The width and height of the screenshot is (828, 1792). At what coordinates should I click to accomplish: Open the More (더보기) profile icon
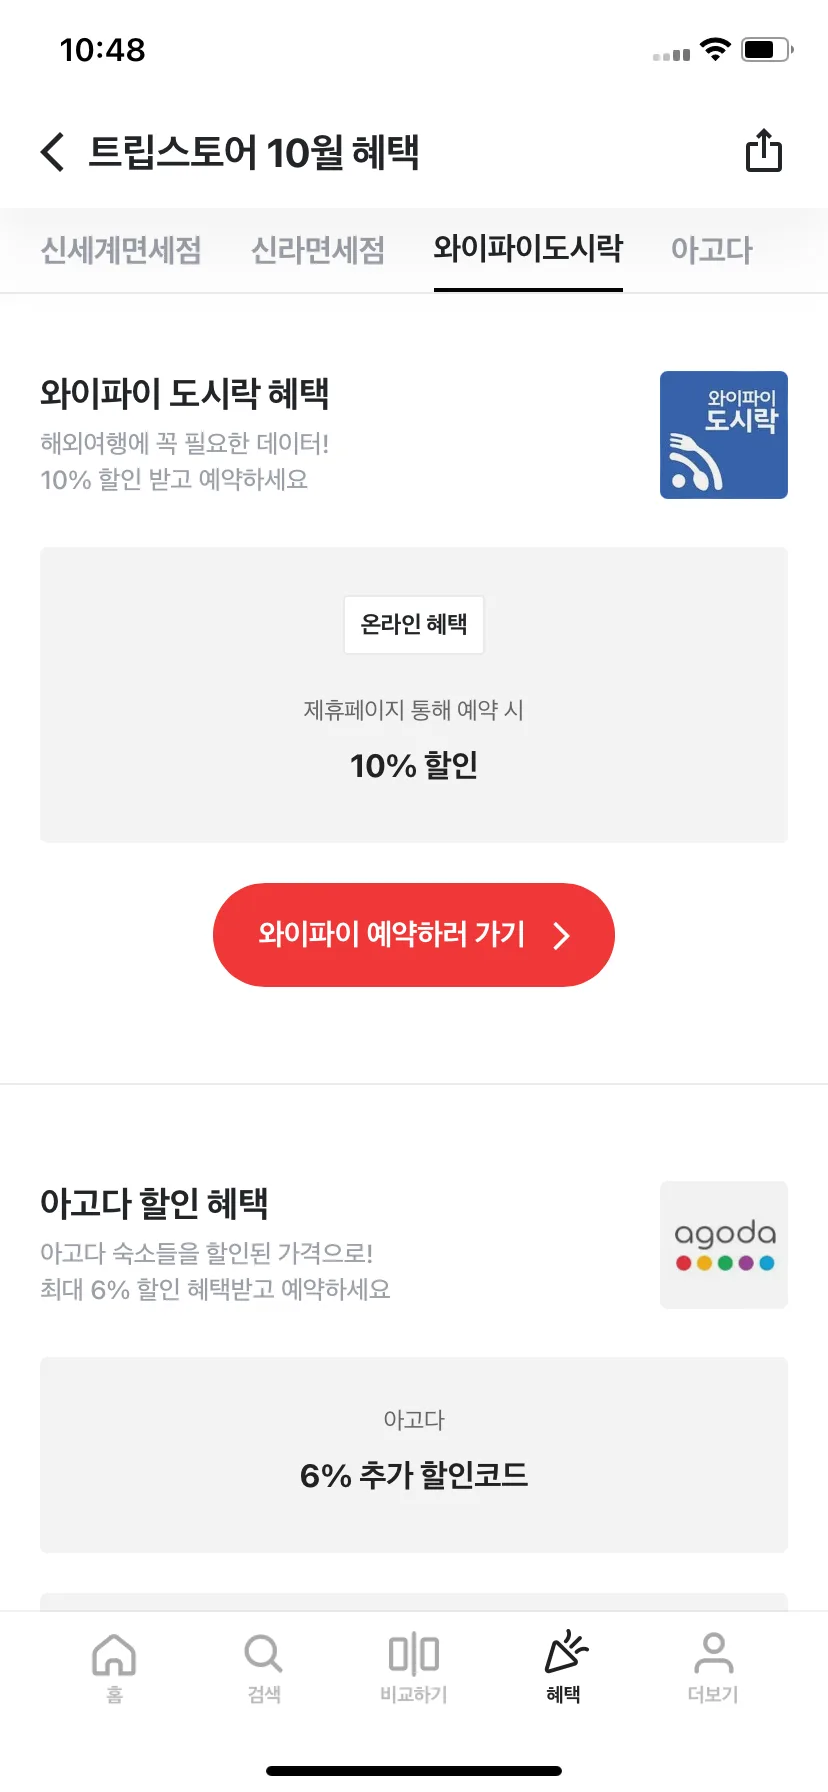coord(714,1654)
